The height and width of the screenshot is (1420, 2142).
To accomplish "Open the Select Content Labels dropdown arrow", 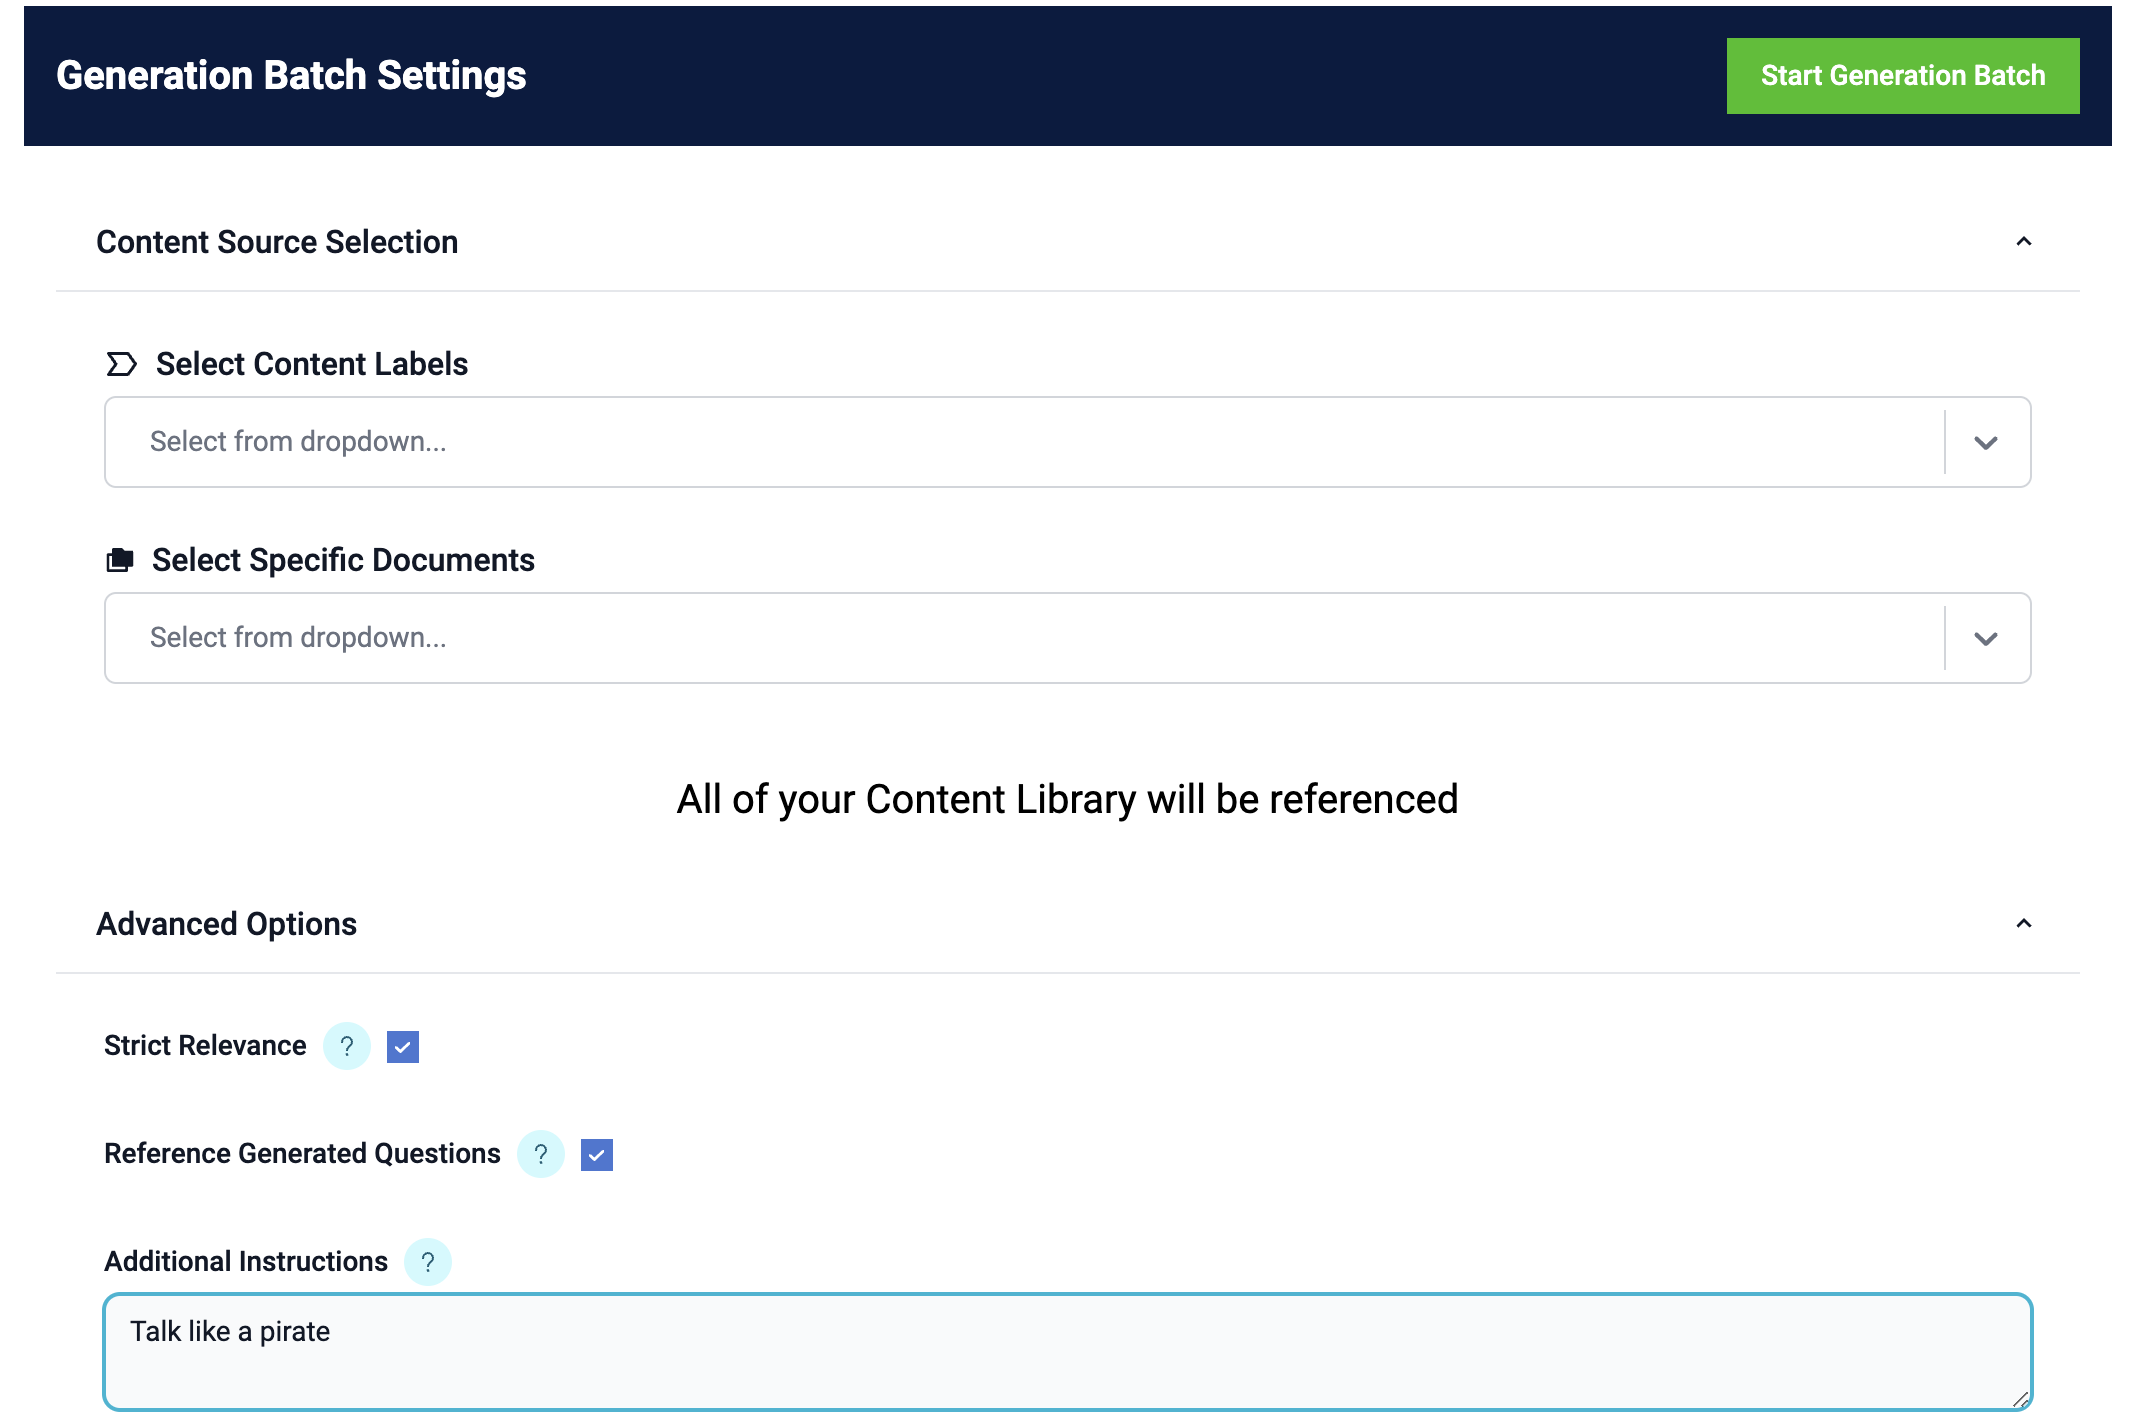I will pos(1986,442).
